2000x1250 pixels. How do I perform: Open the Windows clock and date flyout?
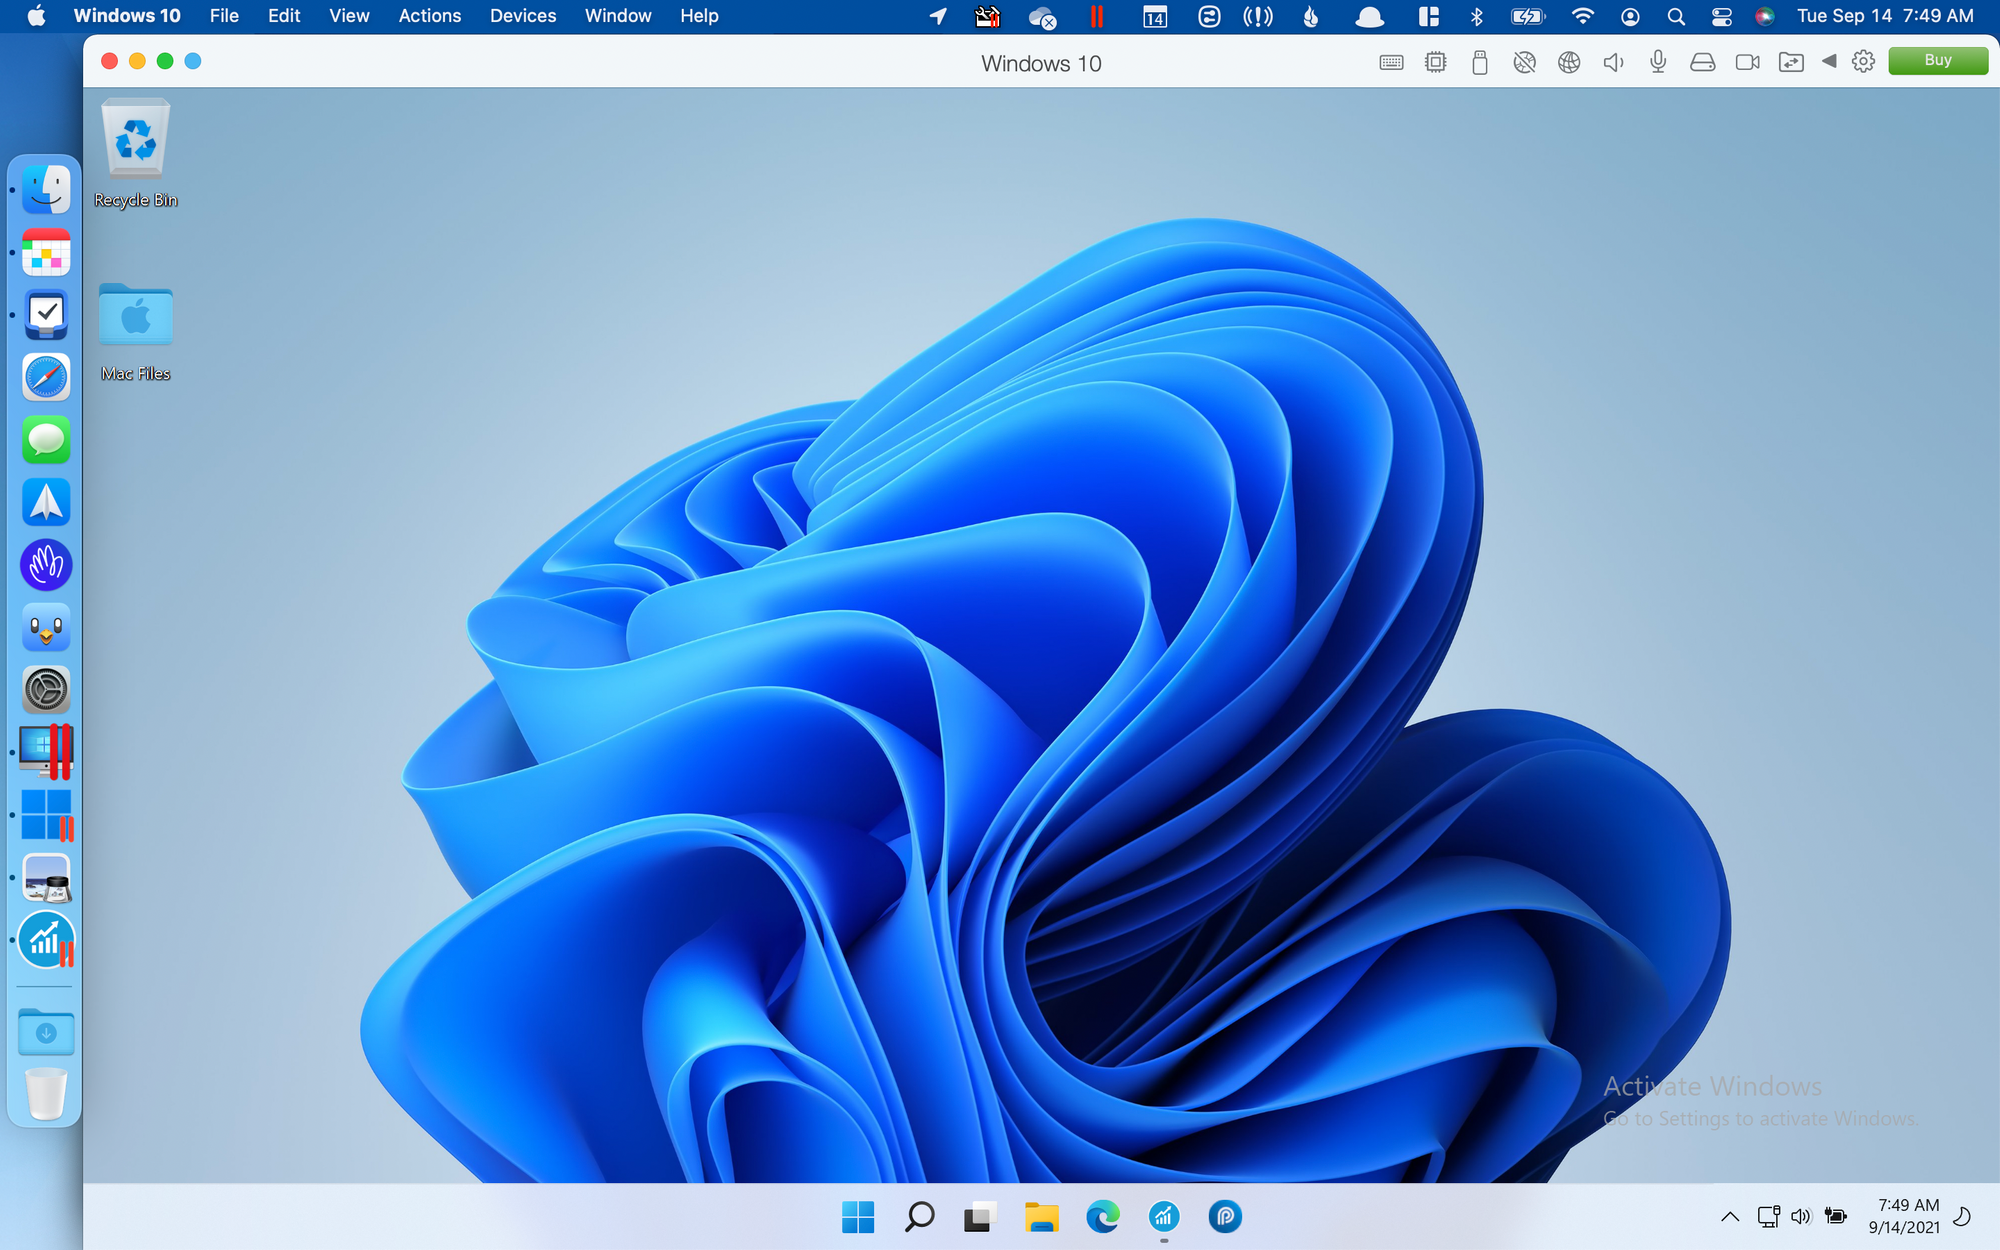pos(1906,1216)
